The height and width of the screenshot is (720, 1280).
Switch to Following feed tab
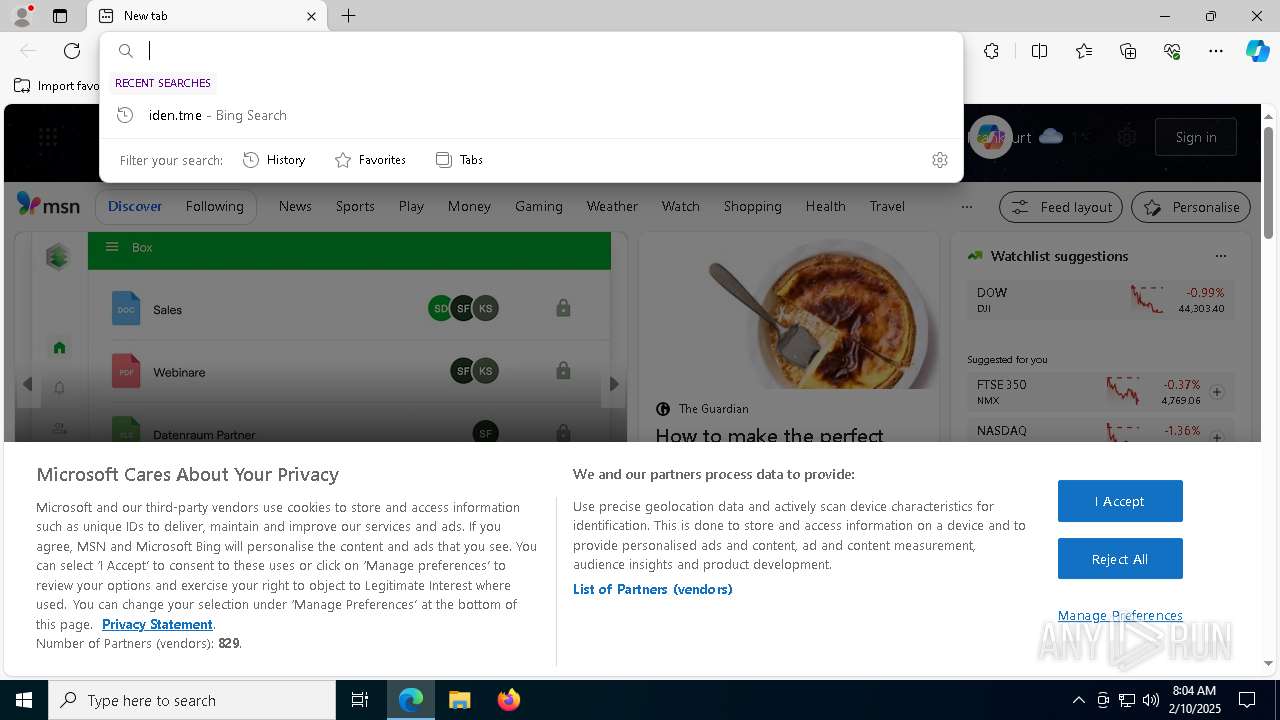[214, 206]
